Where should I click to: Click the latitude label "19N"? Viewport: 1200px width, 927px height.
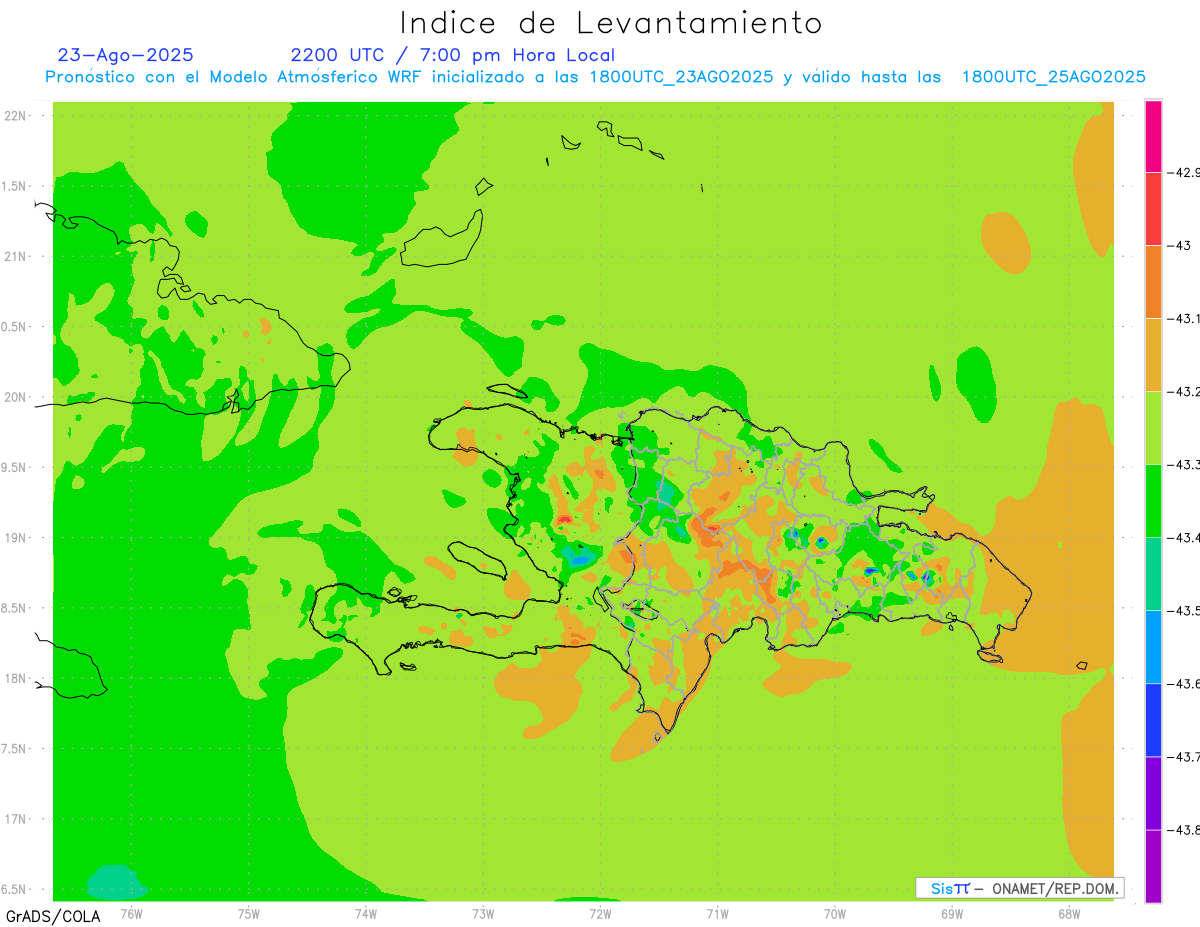point(16,538)
